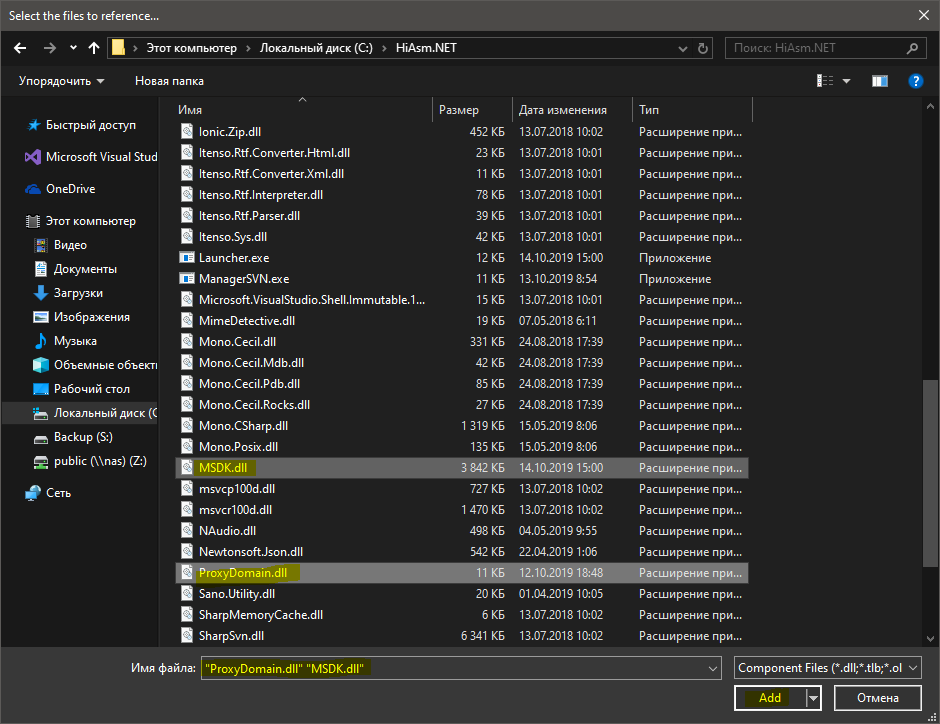The height and width of the screenshot is (724, 940).
Task: Toggle the preview pane icon
Action: tap(880, 81)
